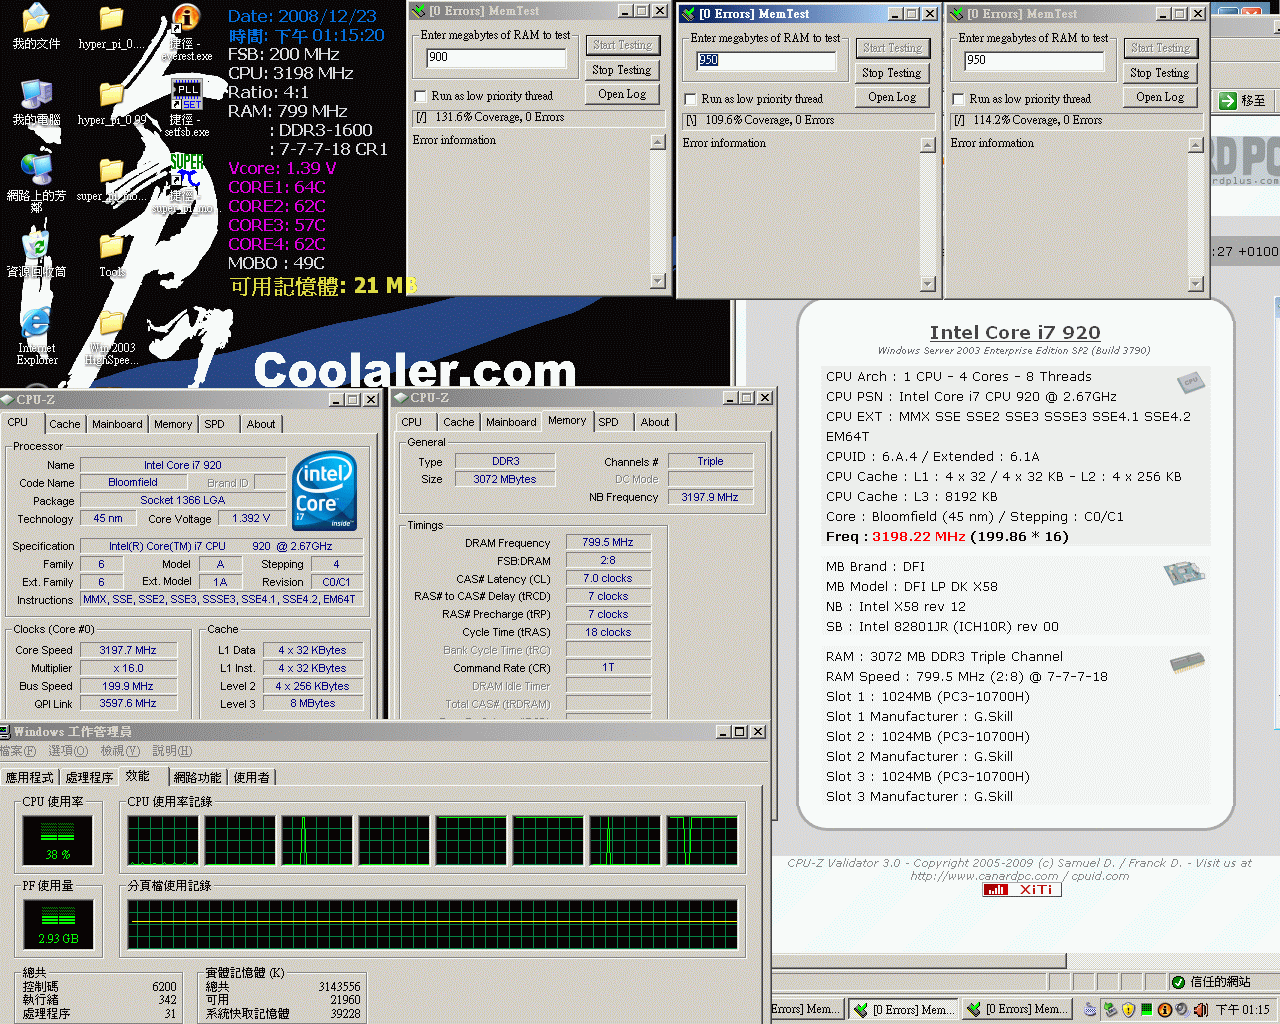Click RAM field in 114.2% coverage MemTest
Image resolution: width=1280 pixels, height=1024 pixels.
click(x=1034, y=60)
